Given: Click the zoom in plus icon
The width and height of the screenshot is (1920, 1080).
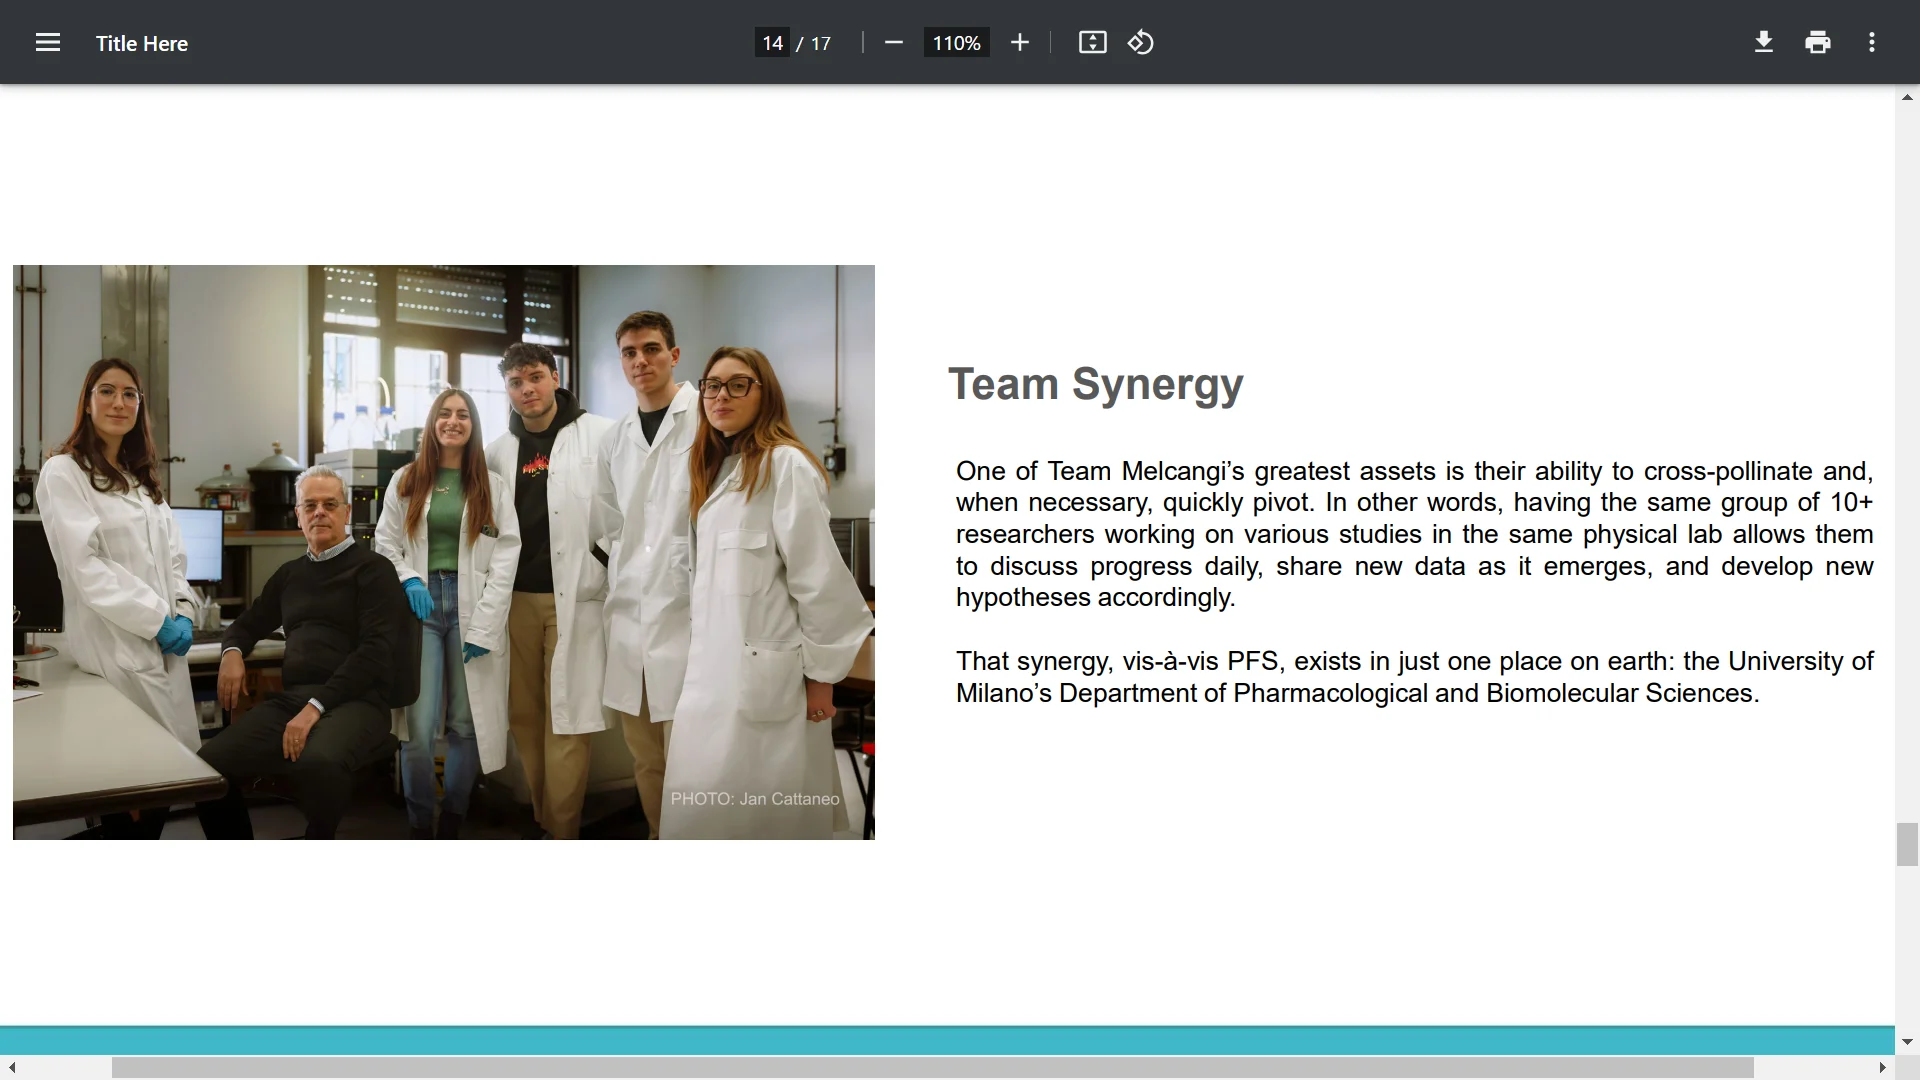Looking at the screenshot, I should point(1019,43).
